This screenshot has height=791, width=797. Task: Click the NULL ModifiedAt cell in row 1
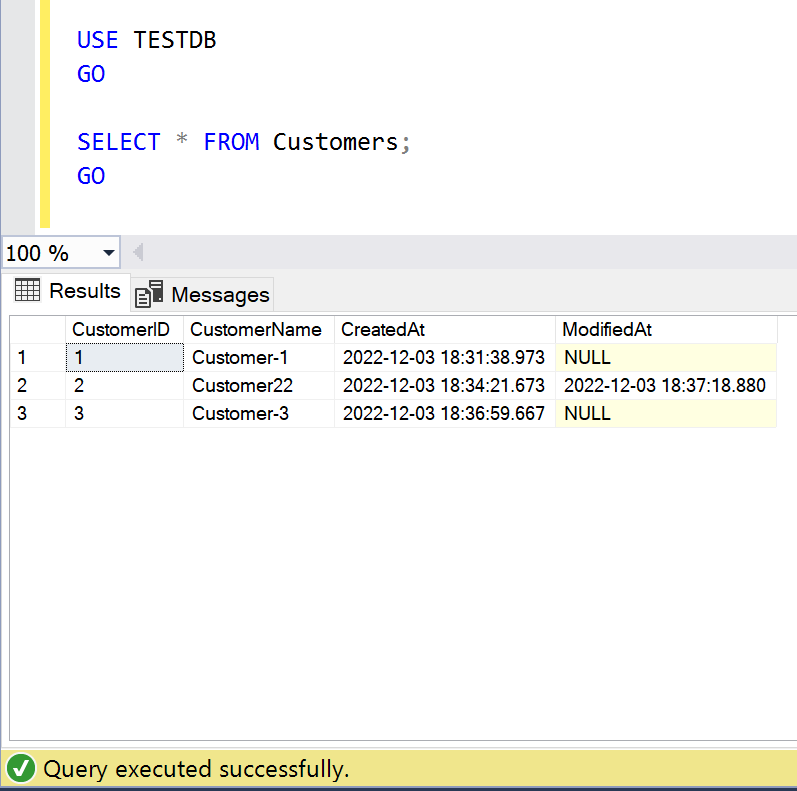pyautogui.click(x=587, y=357)
